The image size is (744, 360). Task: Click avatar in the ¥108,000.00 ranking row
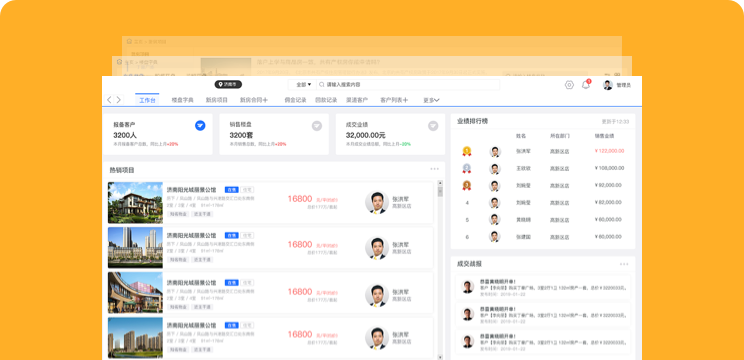pos(495,168)
